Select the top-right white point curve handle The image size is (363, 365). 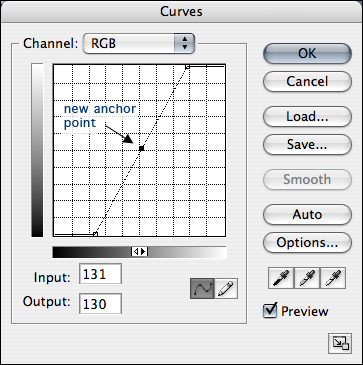point(187,67)
